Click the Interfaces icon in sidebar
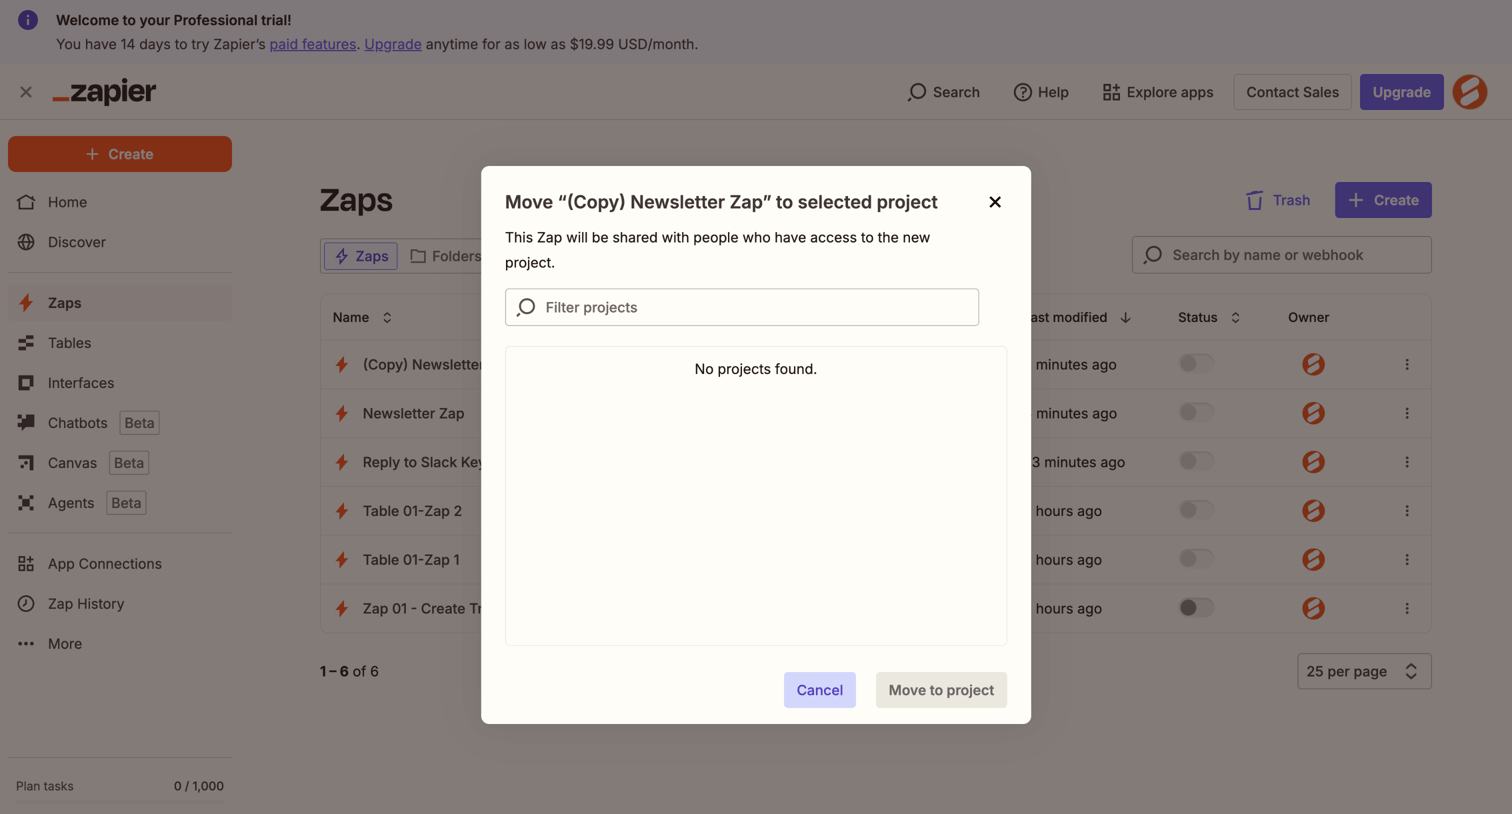The width and height of the screenshot is (1512, 814). coord(26,383)
